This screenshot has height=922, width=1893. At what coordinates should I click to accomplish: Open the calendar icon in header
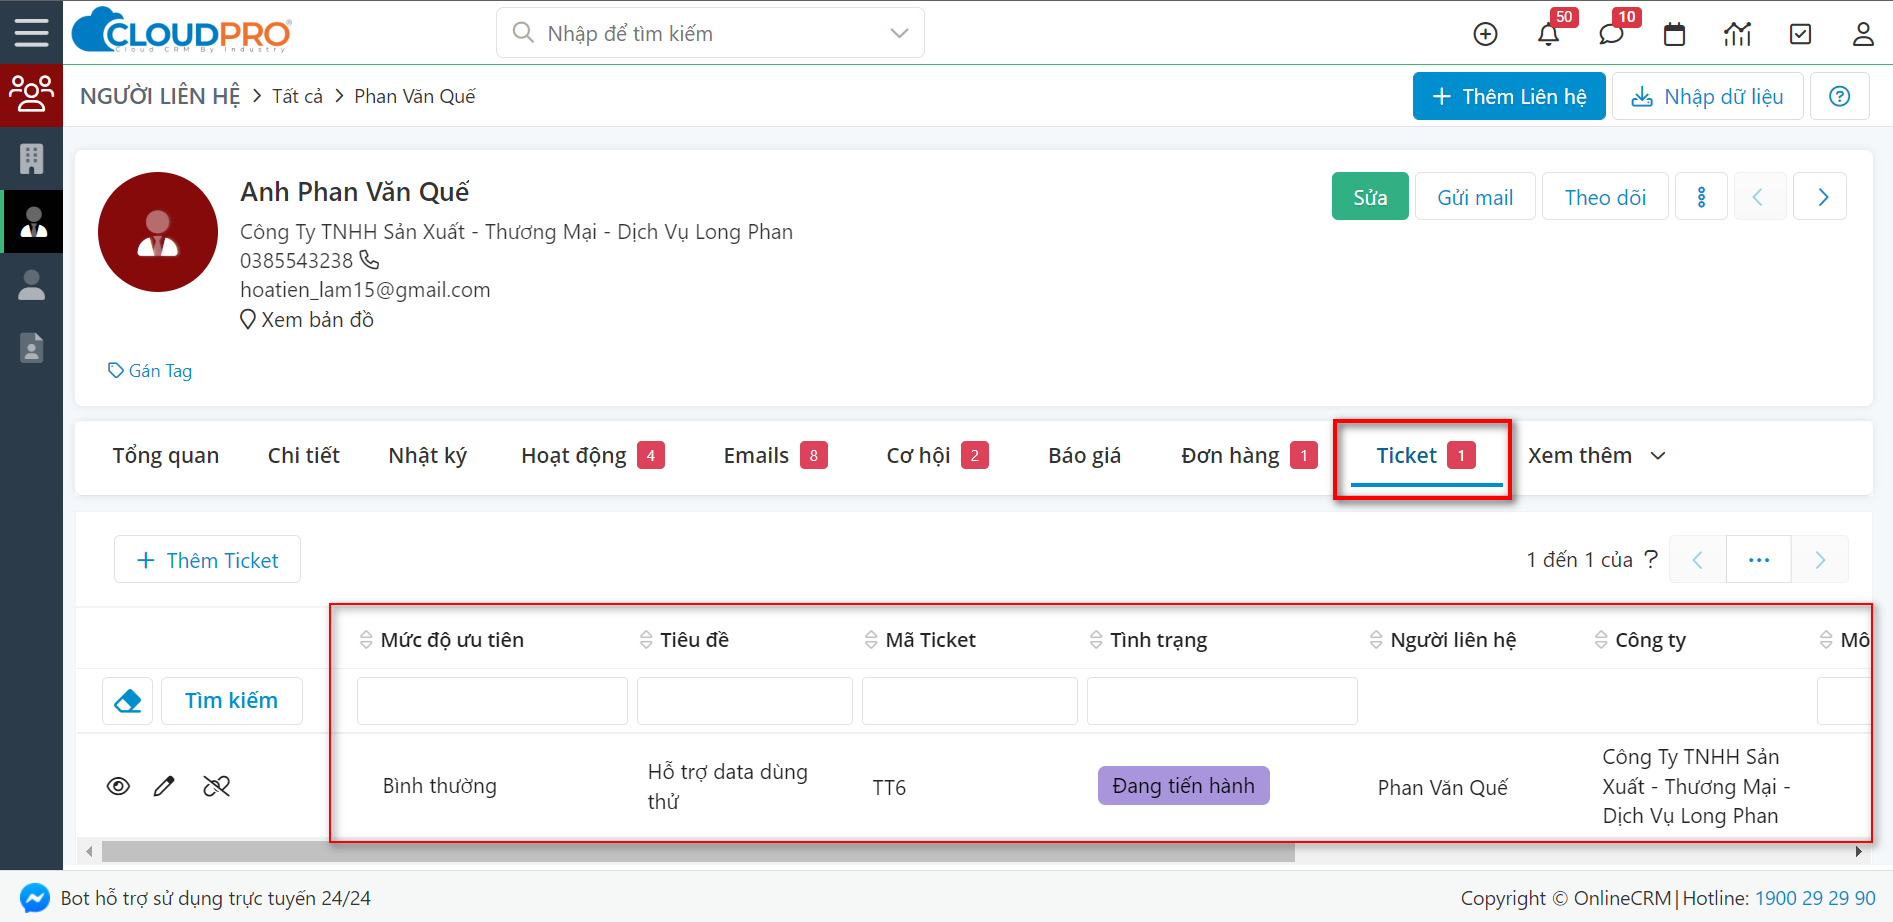(1674, 34)
